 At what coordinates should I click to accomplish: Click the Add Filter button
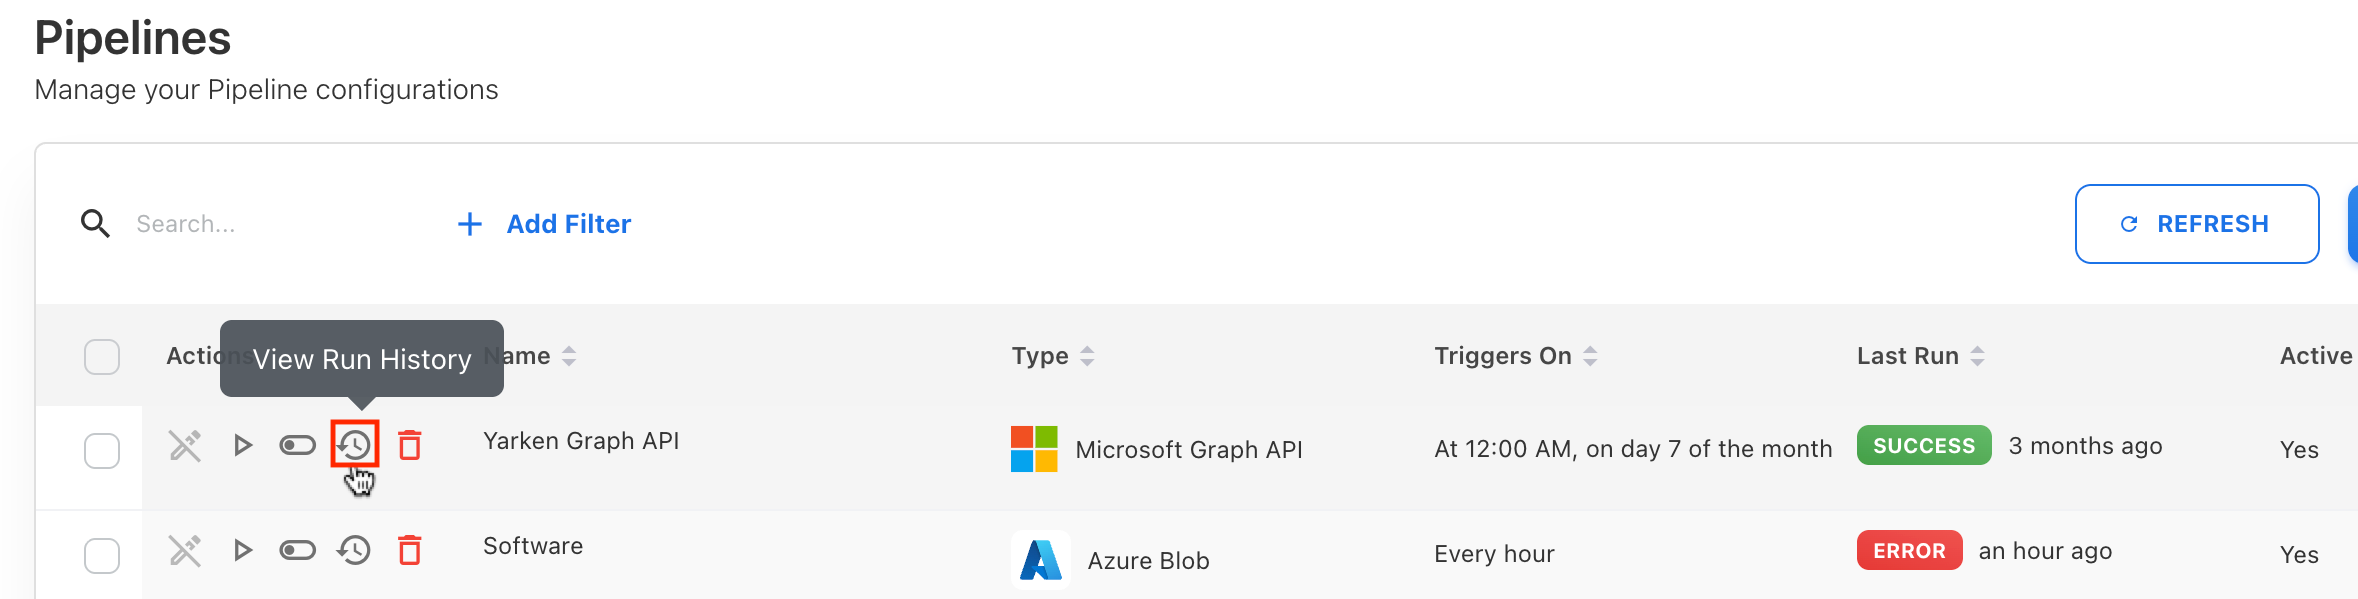click(x=545, y=224)
